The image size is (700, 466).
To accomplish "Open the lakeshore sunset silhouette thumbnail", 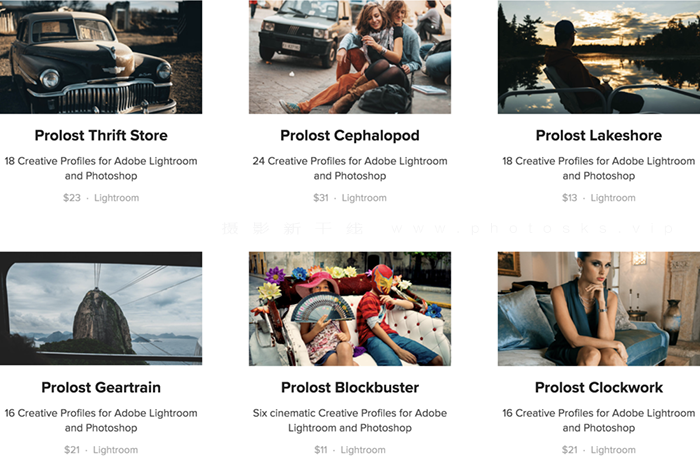I will coord(599,57).
